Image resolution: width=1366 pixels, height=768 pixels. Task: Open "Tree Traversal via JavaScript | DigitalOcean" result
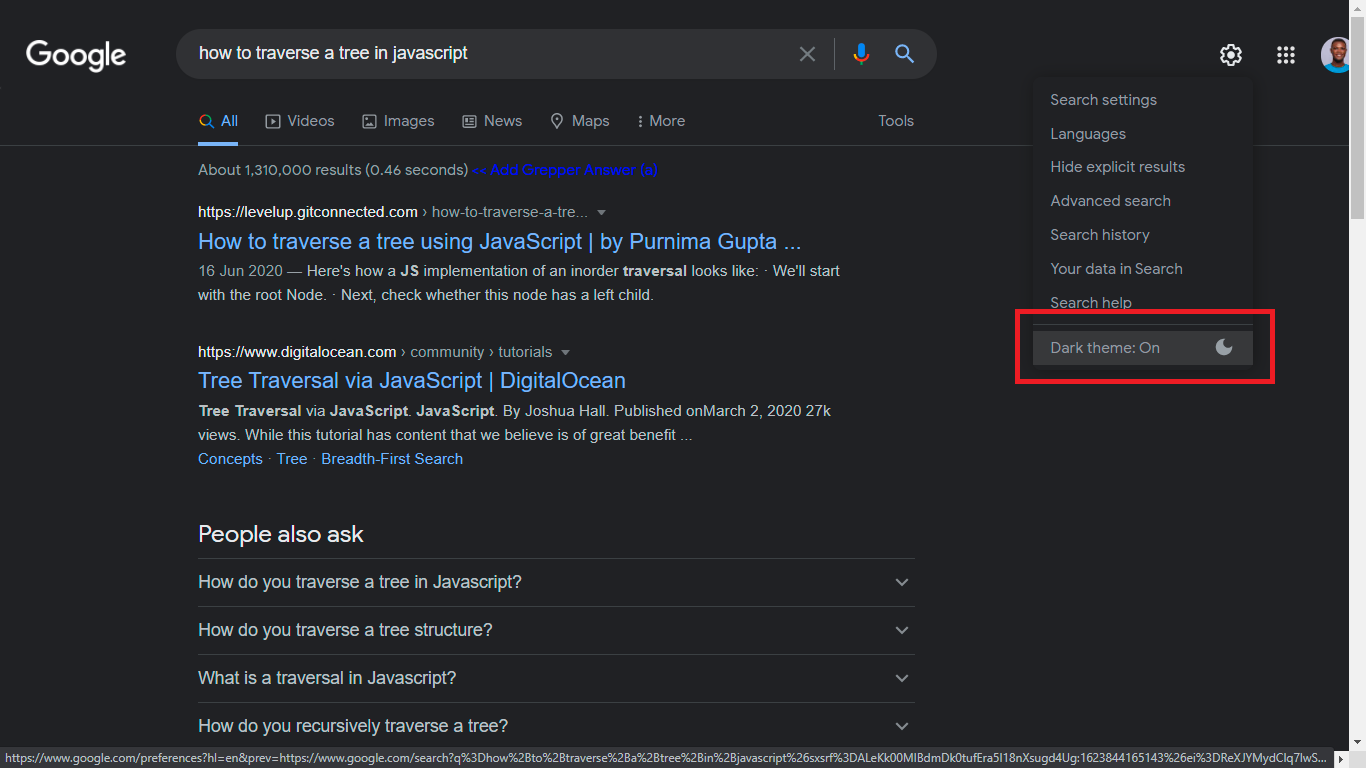pos(412,381)
